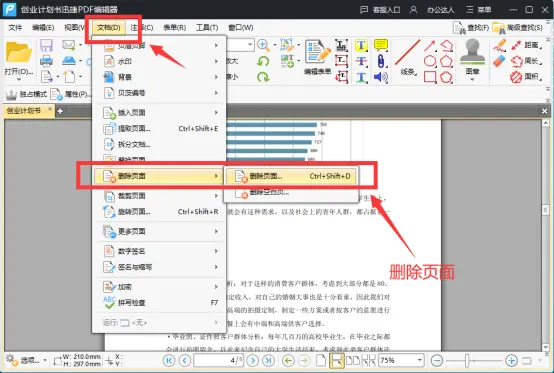Select the rectangle shape tool

(x=430, y=77)
